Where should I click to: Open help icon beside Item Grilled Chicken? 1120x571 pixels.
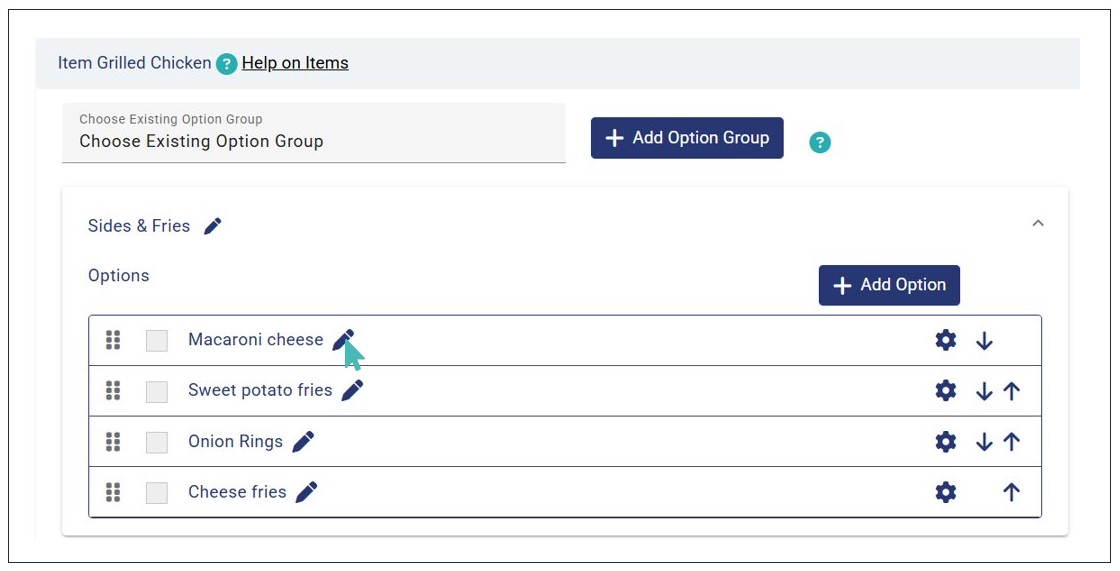point(227,64)
